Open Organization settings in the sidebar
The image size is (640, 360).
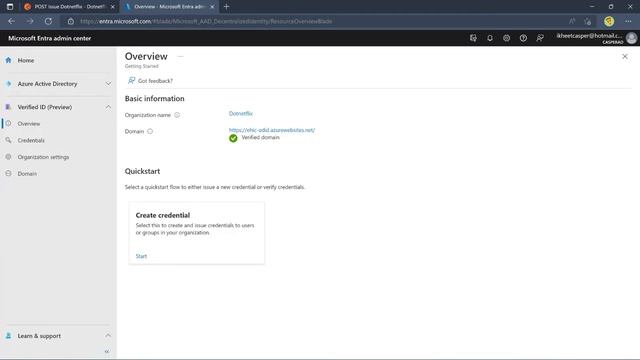coord(43,157)
